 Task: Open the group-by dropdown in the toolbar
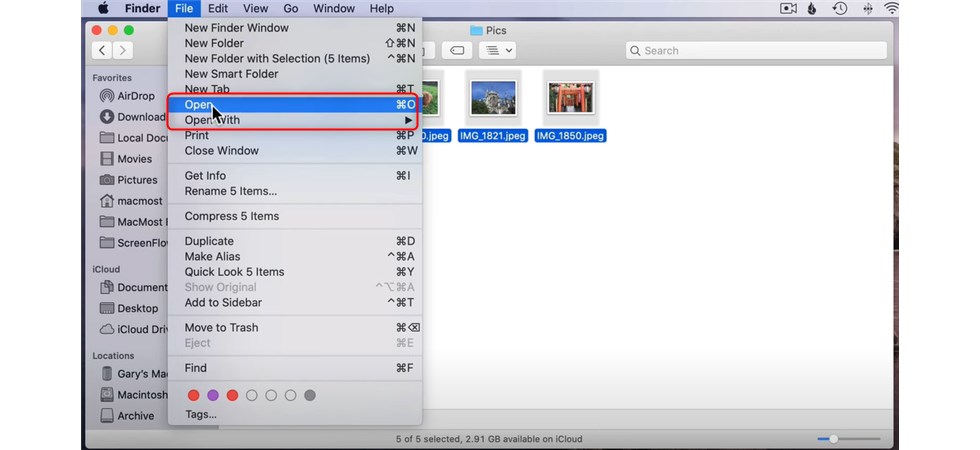click(x=497, y=50)
